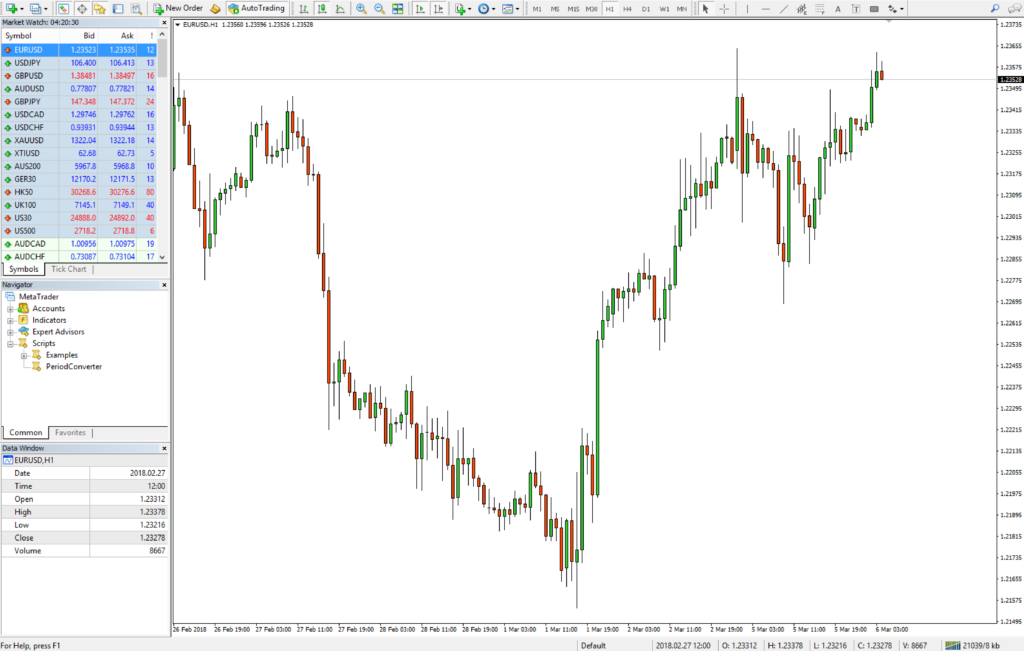Click the New Chart toolbar icon
The width and height of the screenshot is (1024, 651).
click(x=11, y=8)
